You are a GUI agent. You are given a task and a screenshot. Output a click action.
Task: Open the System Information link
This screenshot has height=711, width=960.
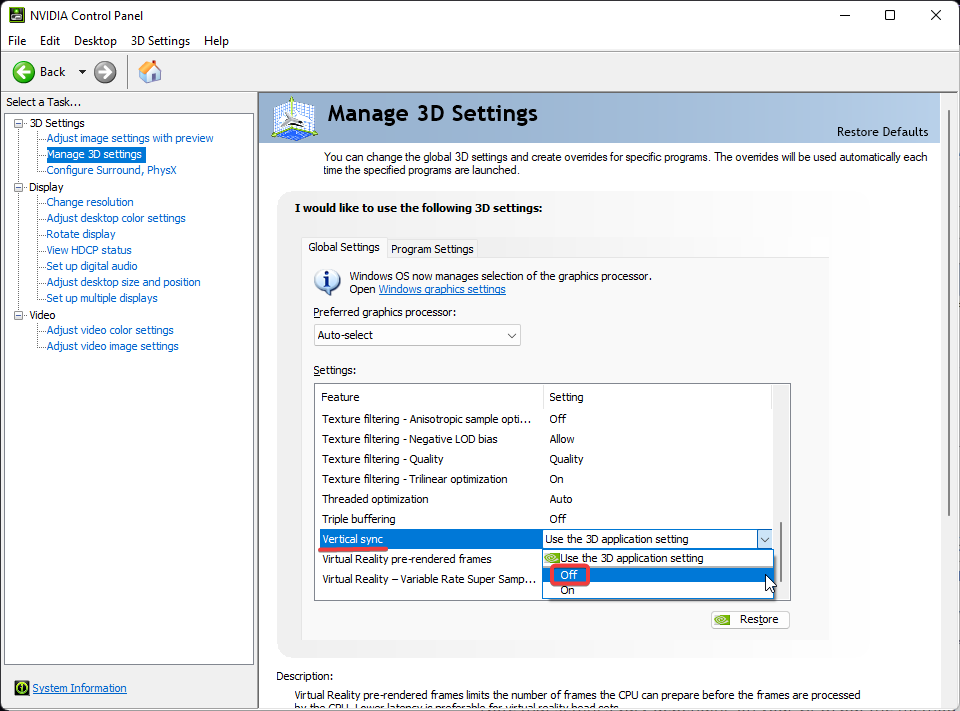[x=80, y=688]
